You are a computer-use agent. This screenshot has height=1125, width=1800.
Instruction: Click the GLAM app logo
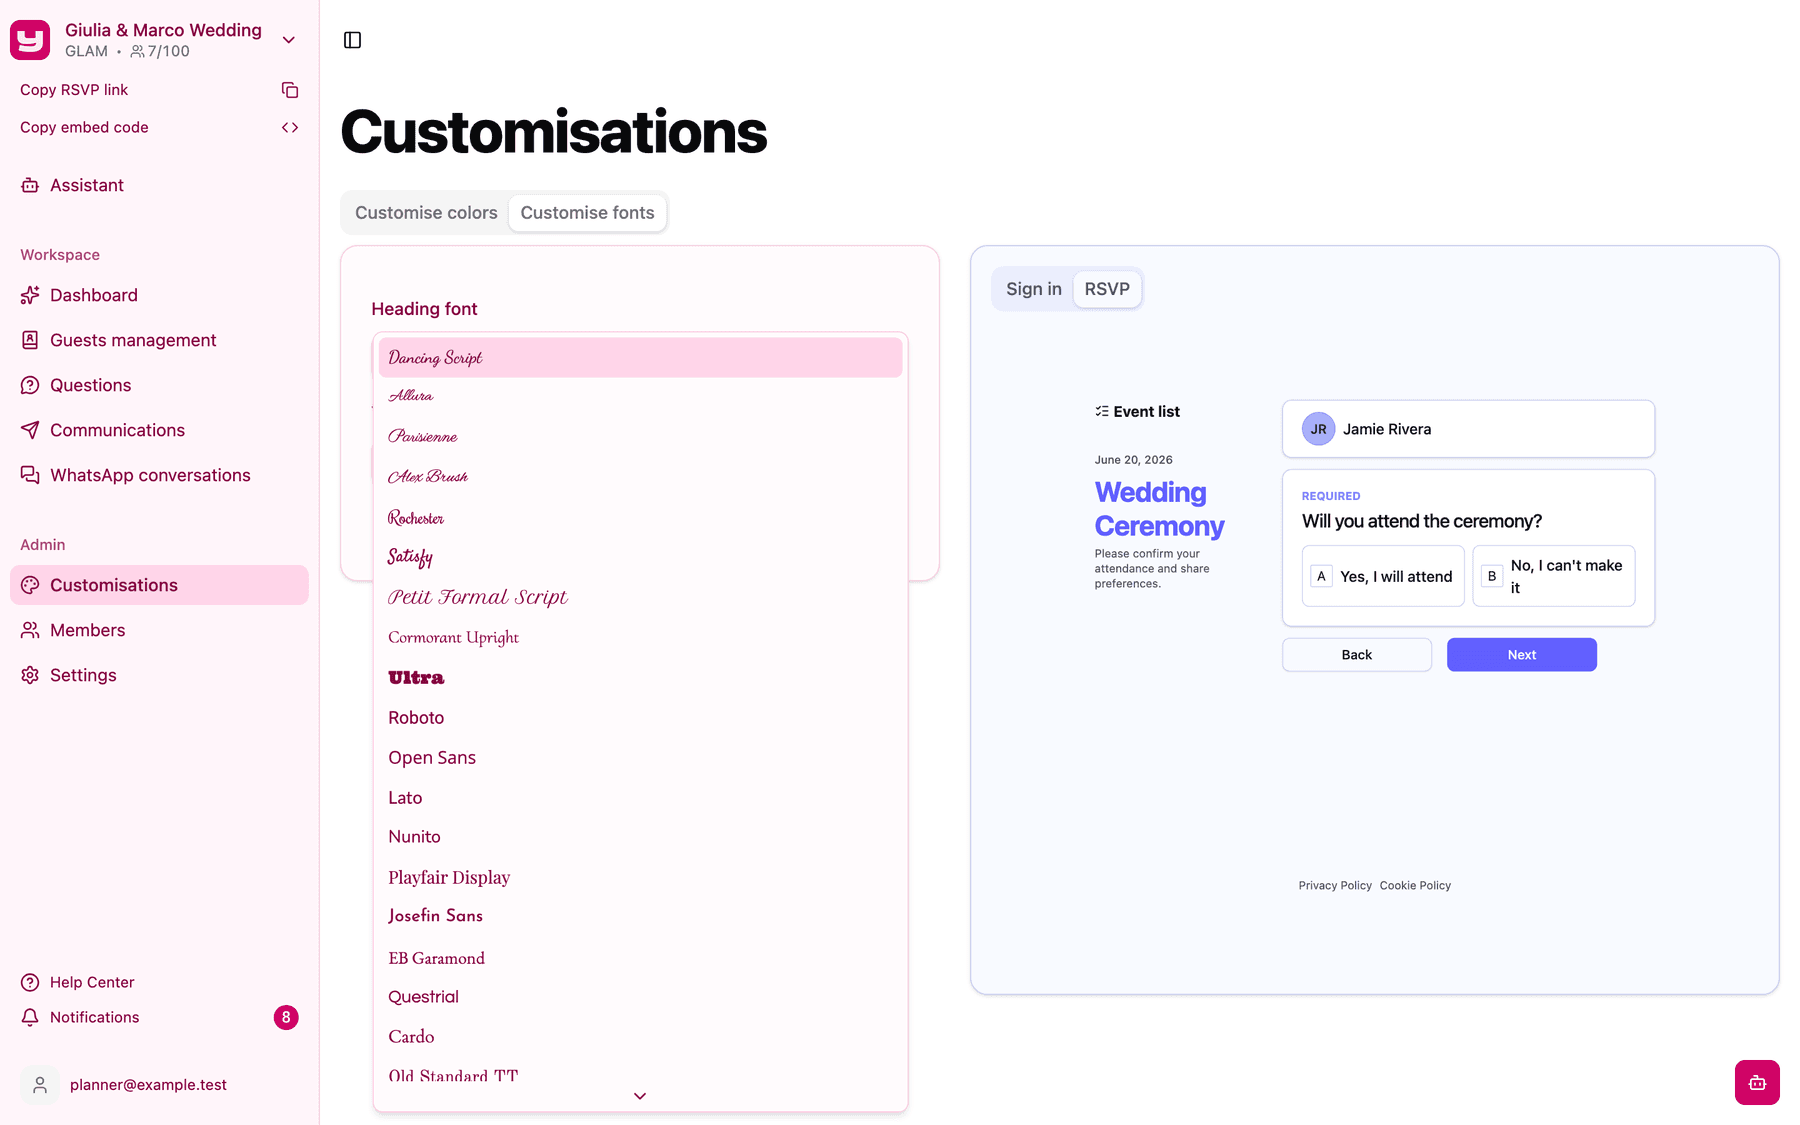click(x=30, y=40)
